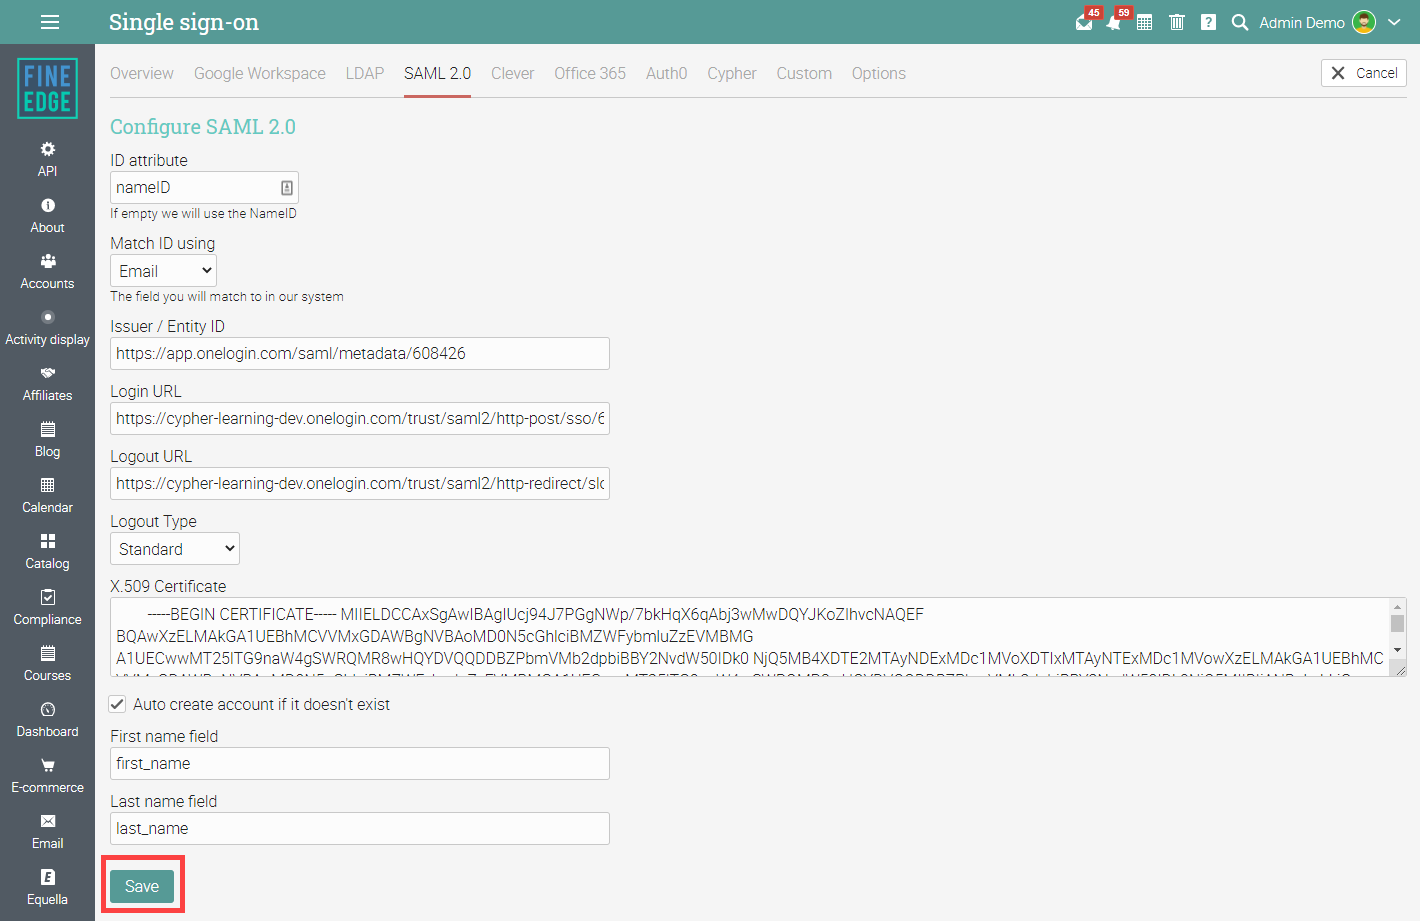Screen dimensions: 1420x921
Task: Toggle Auto create account checkbox
Action: (x=117, y=704)
